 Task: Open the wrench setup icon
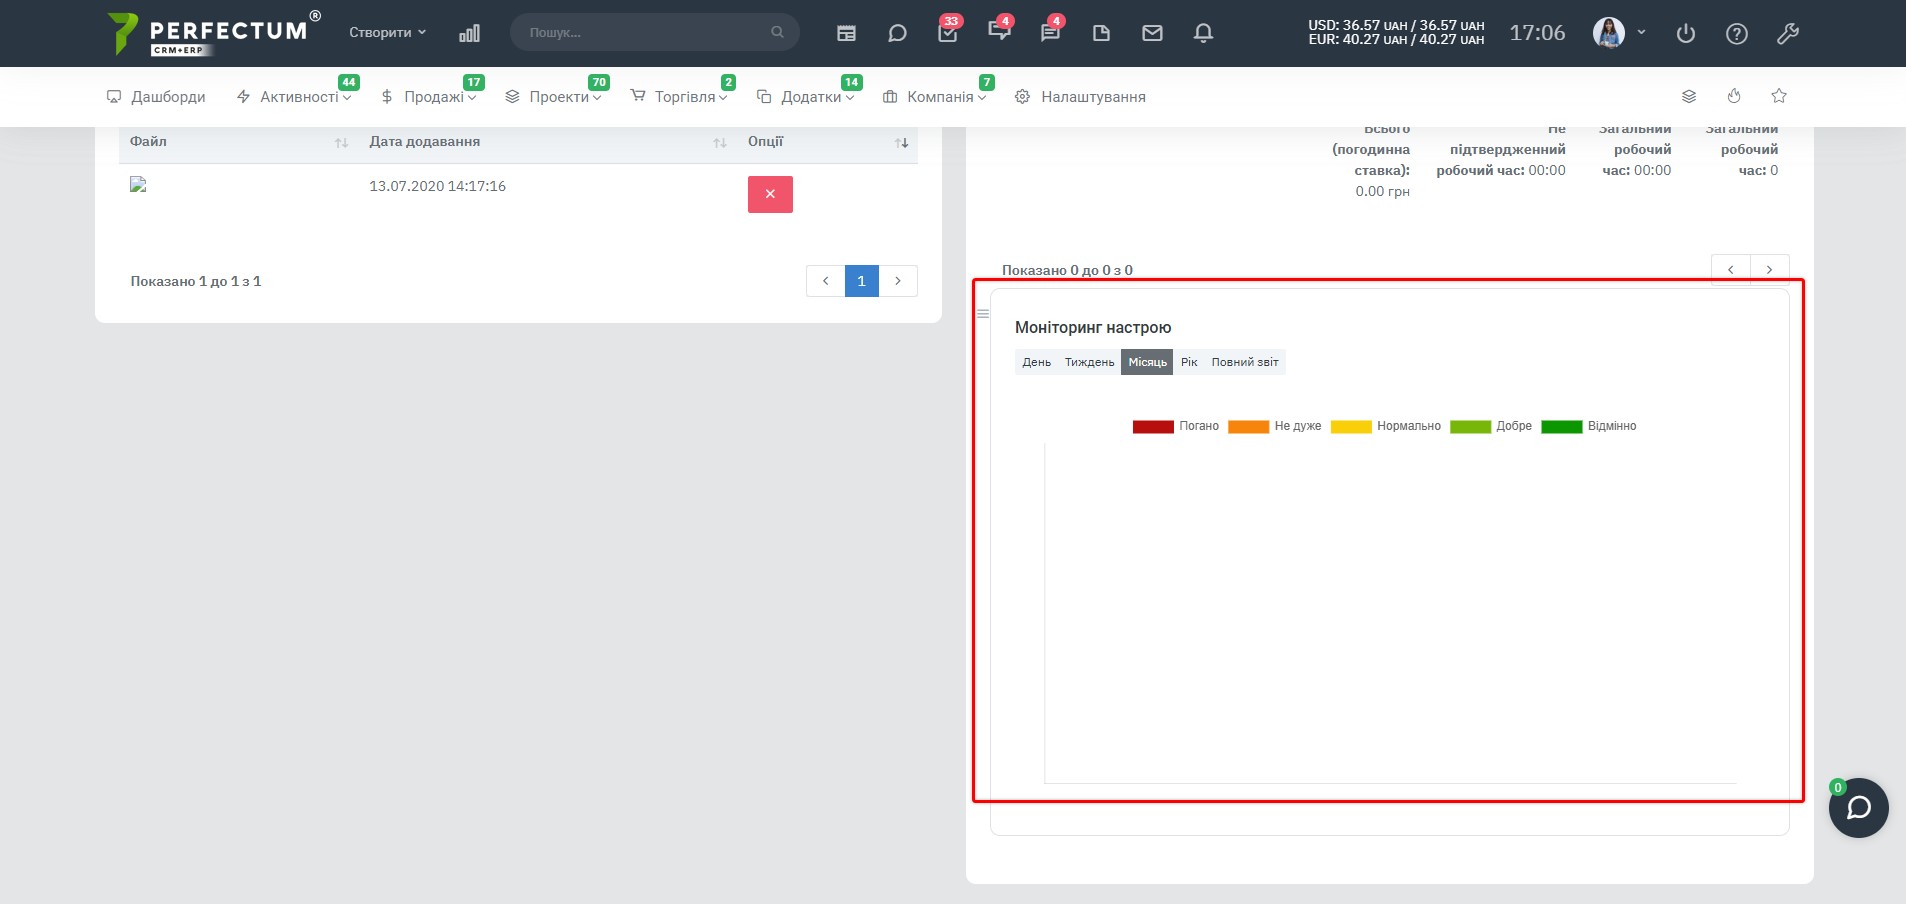pos(1788,33)
